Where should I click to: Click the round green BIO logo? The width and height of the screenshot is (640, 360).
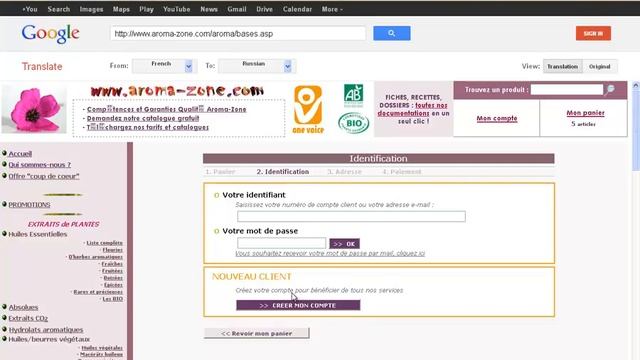tap(353, 123)
